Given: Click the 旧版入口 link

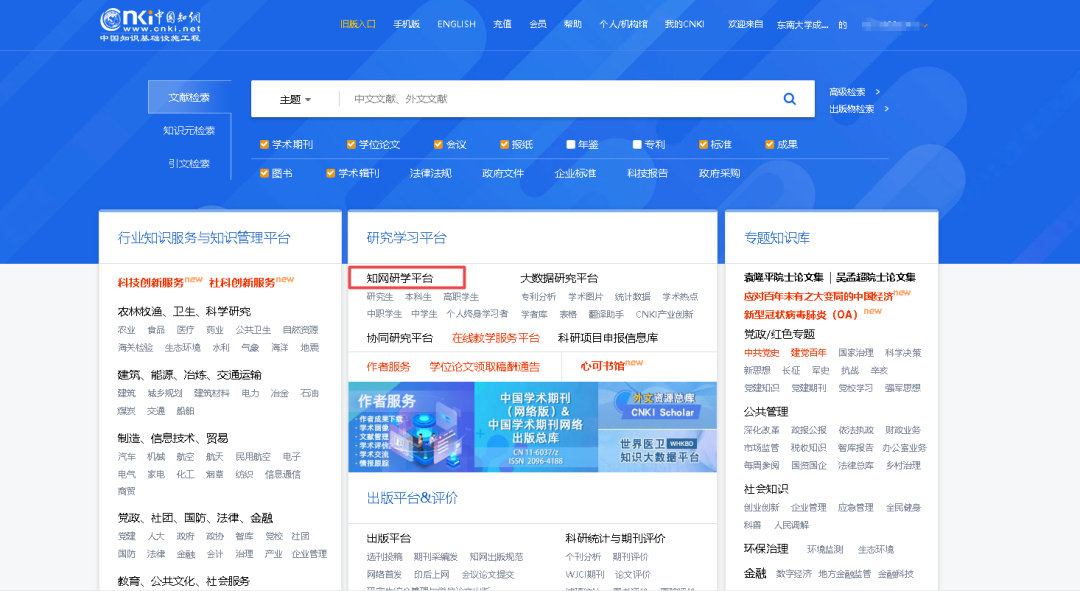Looking at the screenshot, I should 359,24.
